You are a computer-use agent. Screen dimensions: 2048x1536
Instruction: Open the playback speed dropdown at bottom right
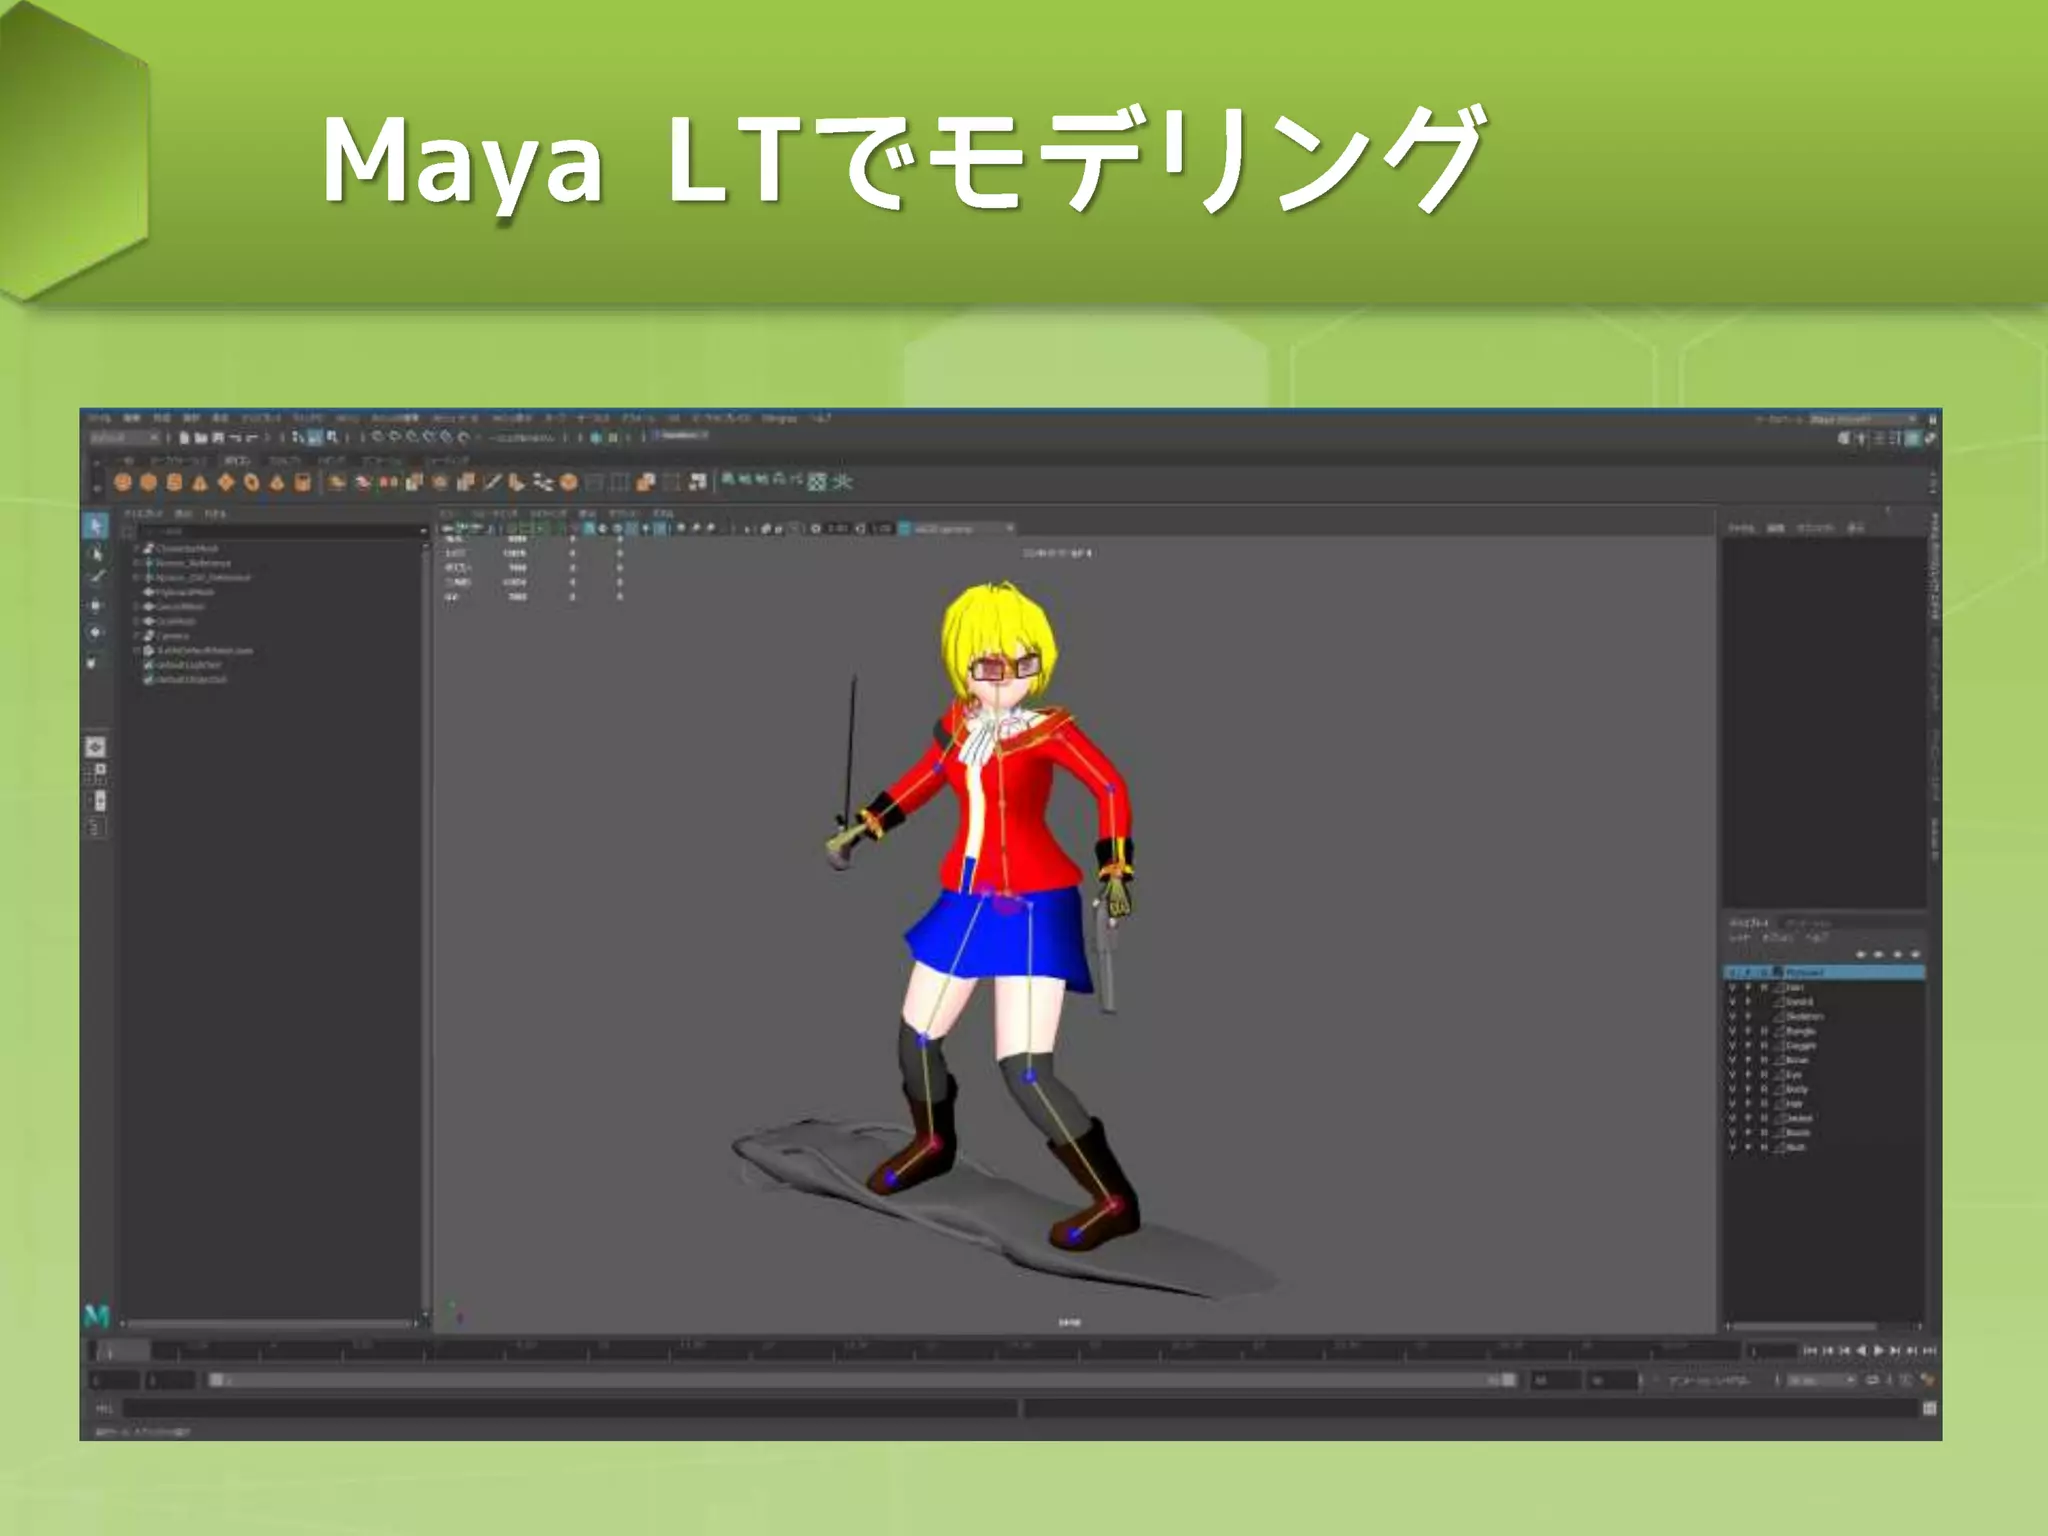coord(1821,1380)
